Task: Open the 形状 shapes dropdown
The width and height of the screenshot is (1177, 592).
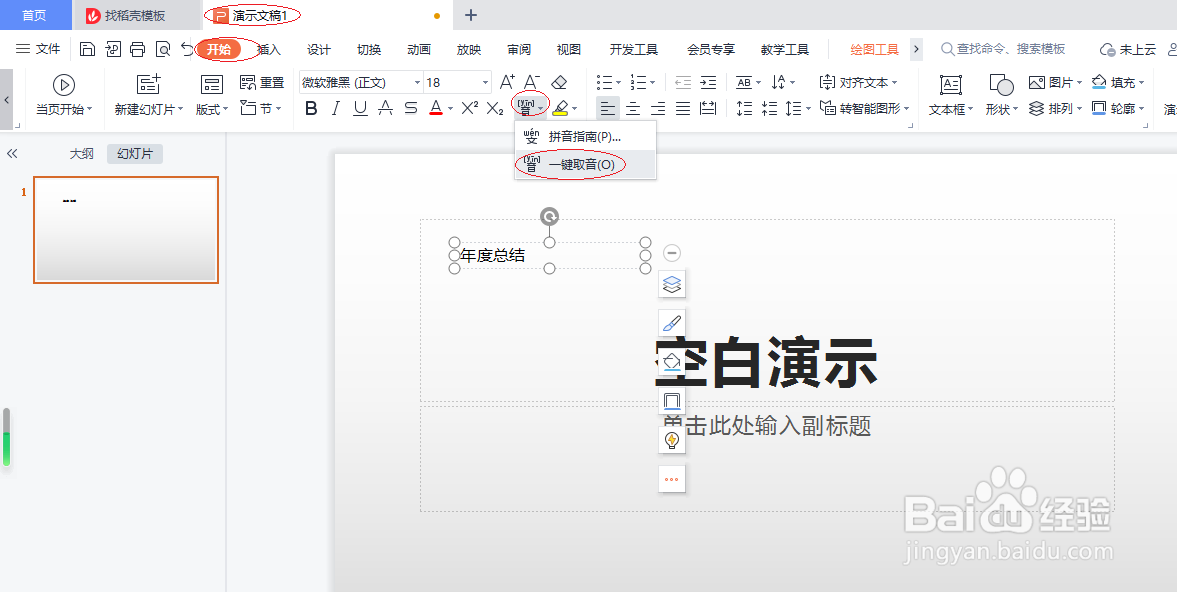Action: (x=1001, y=110)
